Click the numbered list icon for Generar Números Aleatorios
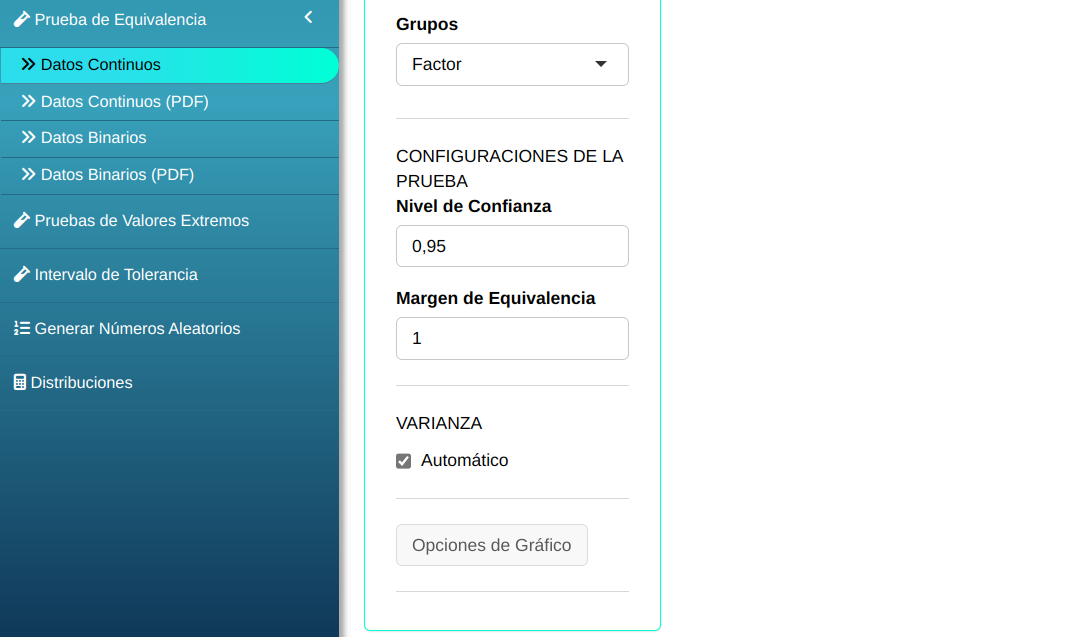1083x637 pixels. pyautogui.click(x=21, y=329)
